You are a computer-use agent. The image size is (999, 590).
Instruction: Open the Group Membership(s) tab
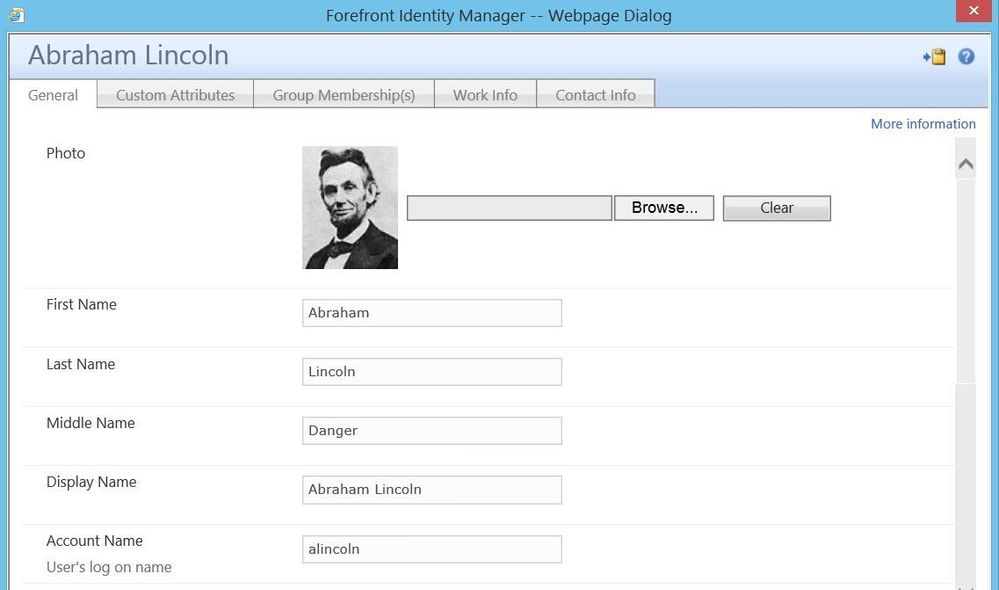click(344, 95)
